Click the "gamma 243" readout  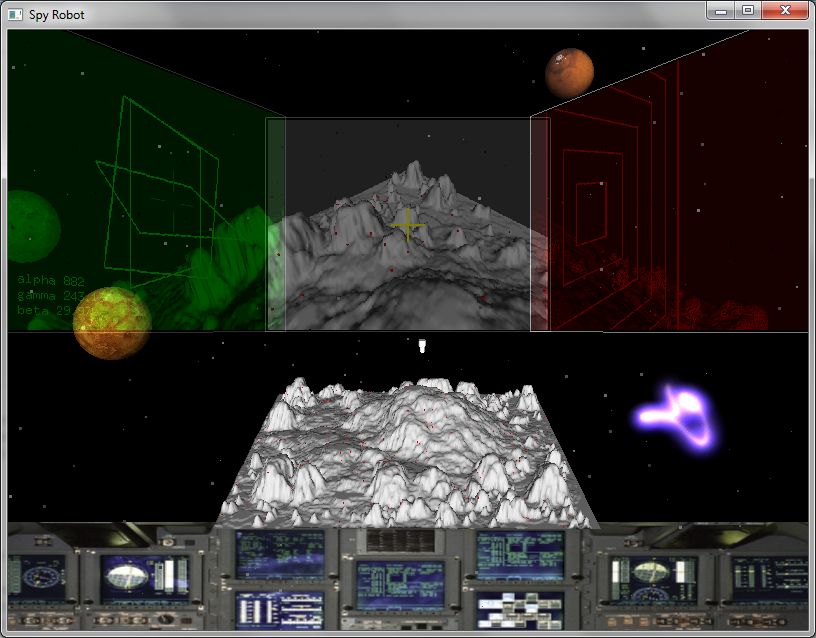50,296
